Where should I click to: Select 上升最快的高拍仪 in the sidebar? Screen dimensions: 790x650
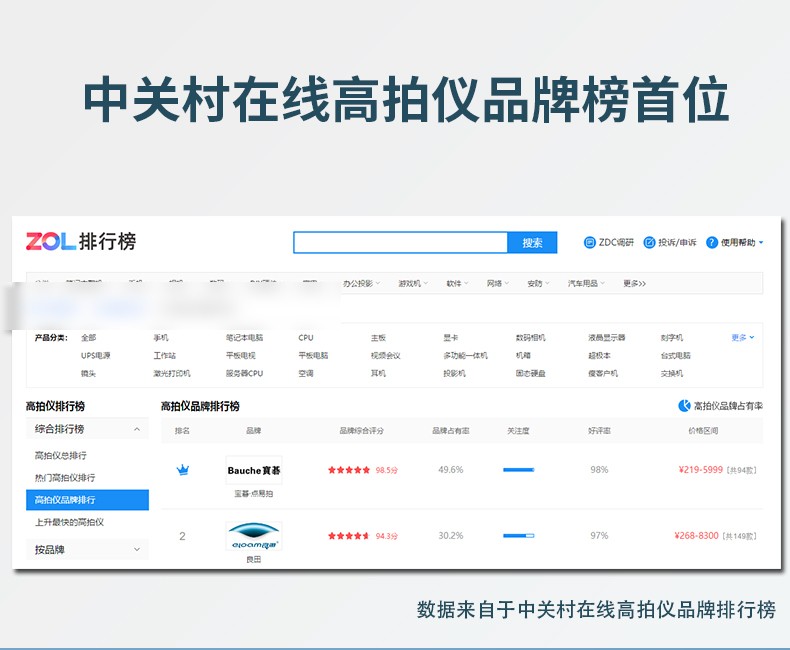[x=69, y=522]
